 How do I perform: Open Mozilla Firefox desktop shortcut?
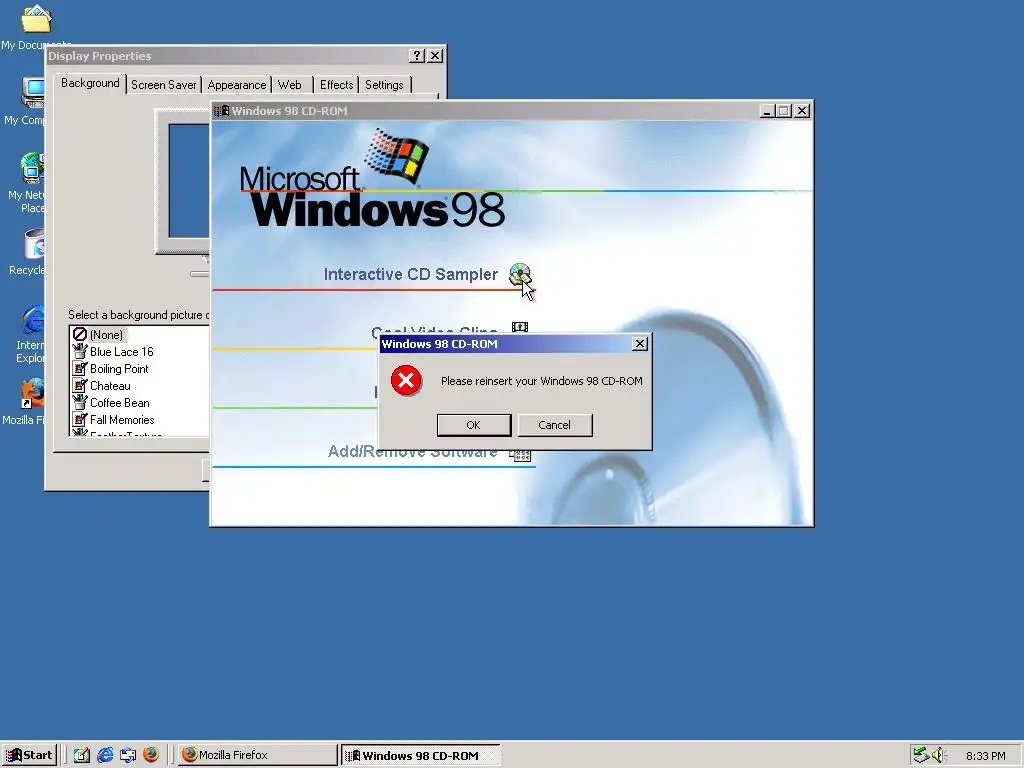26,402
